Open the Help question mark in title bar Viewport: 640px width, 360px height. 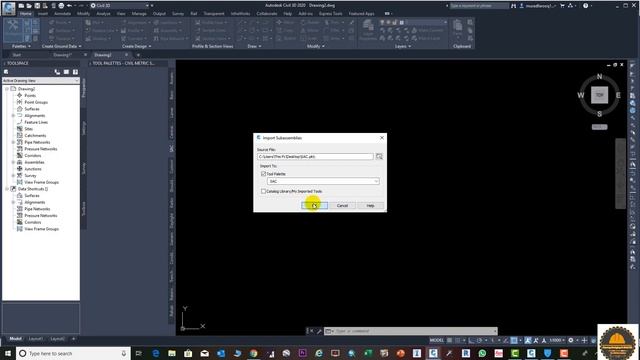click(x=585, y=6)
